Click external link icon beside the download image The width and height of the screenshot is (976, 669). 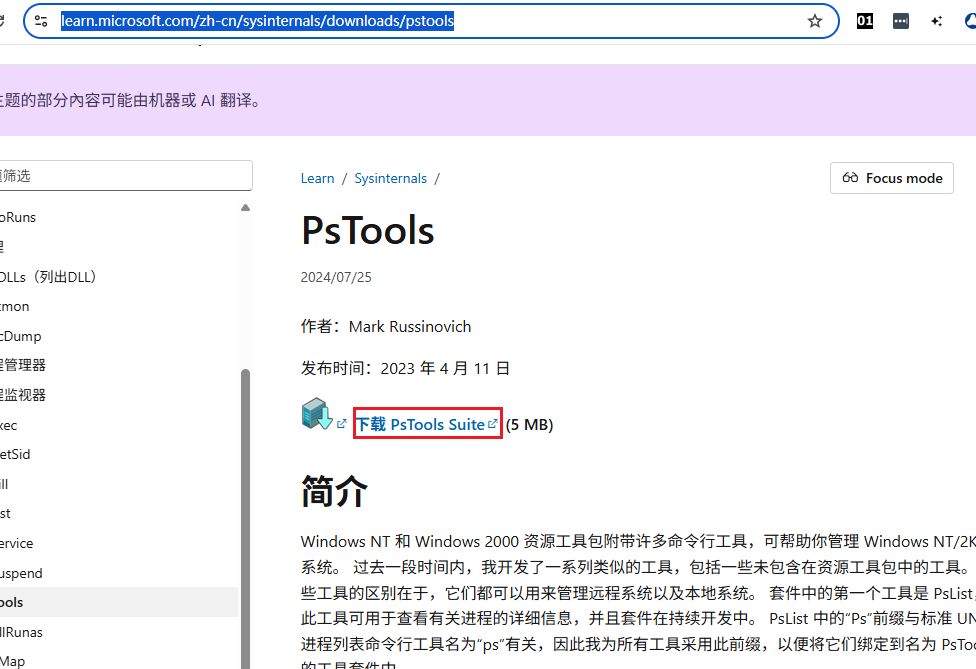click(x=342, y=424)
